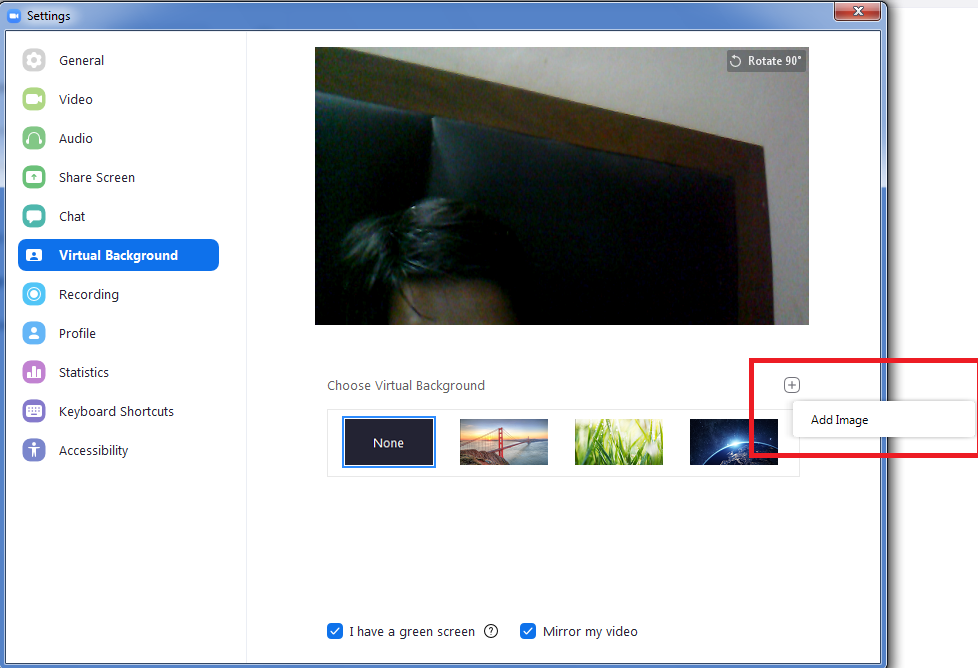Open the Recording settings icon
This screenshot has width=978, height=671.
point(34,294)
